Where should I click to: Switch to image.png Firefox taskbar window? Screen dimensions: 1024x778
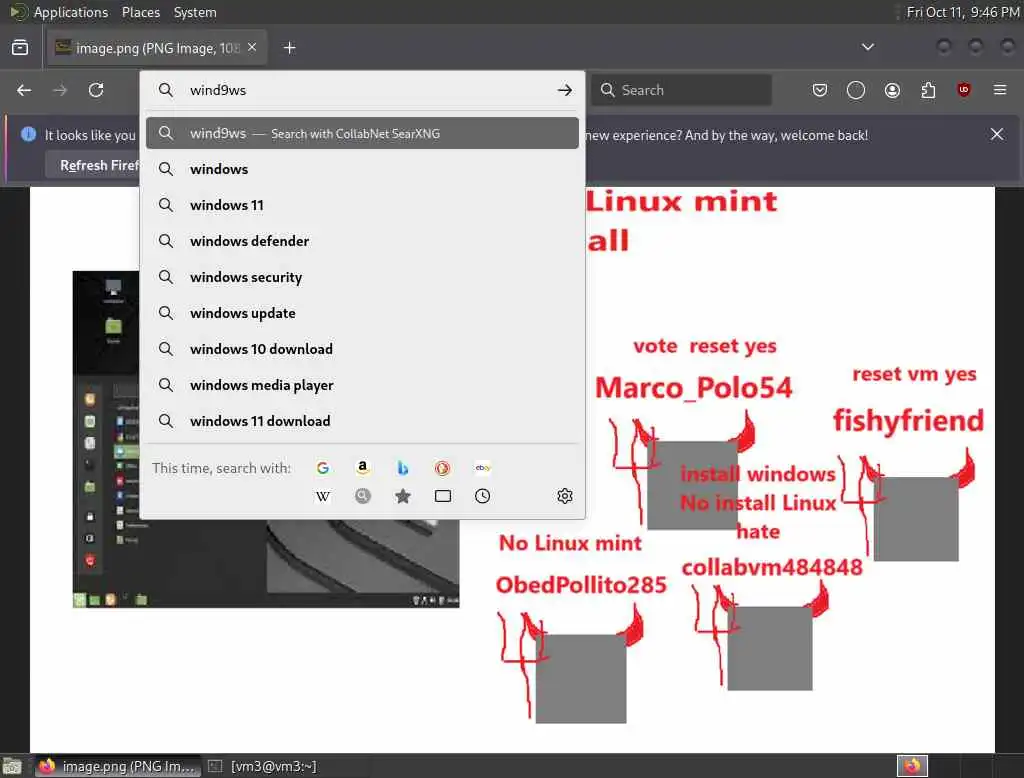click(x=118, y=766)
